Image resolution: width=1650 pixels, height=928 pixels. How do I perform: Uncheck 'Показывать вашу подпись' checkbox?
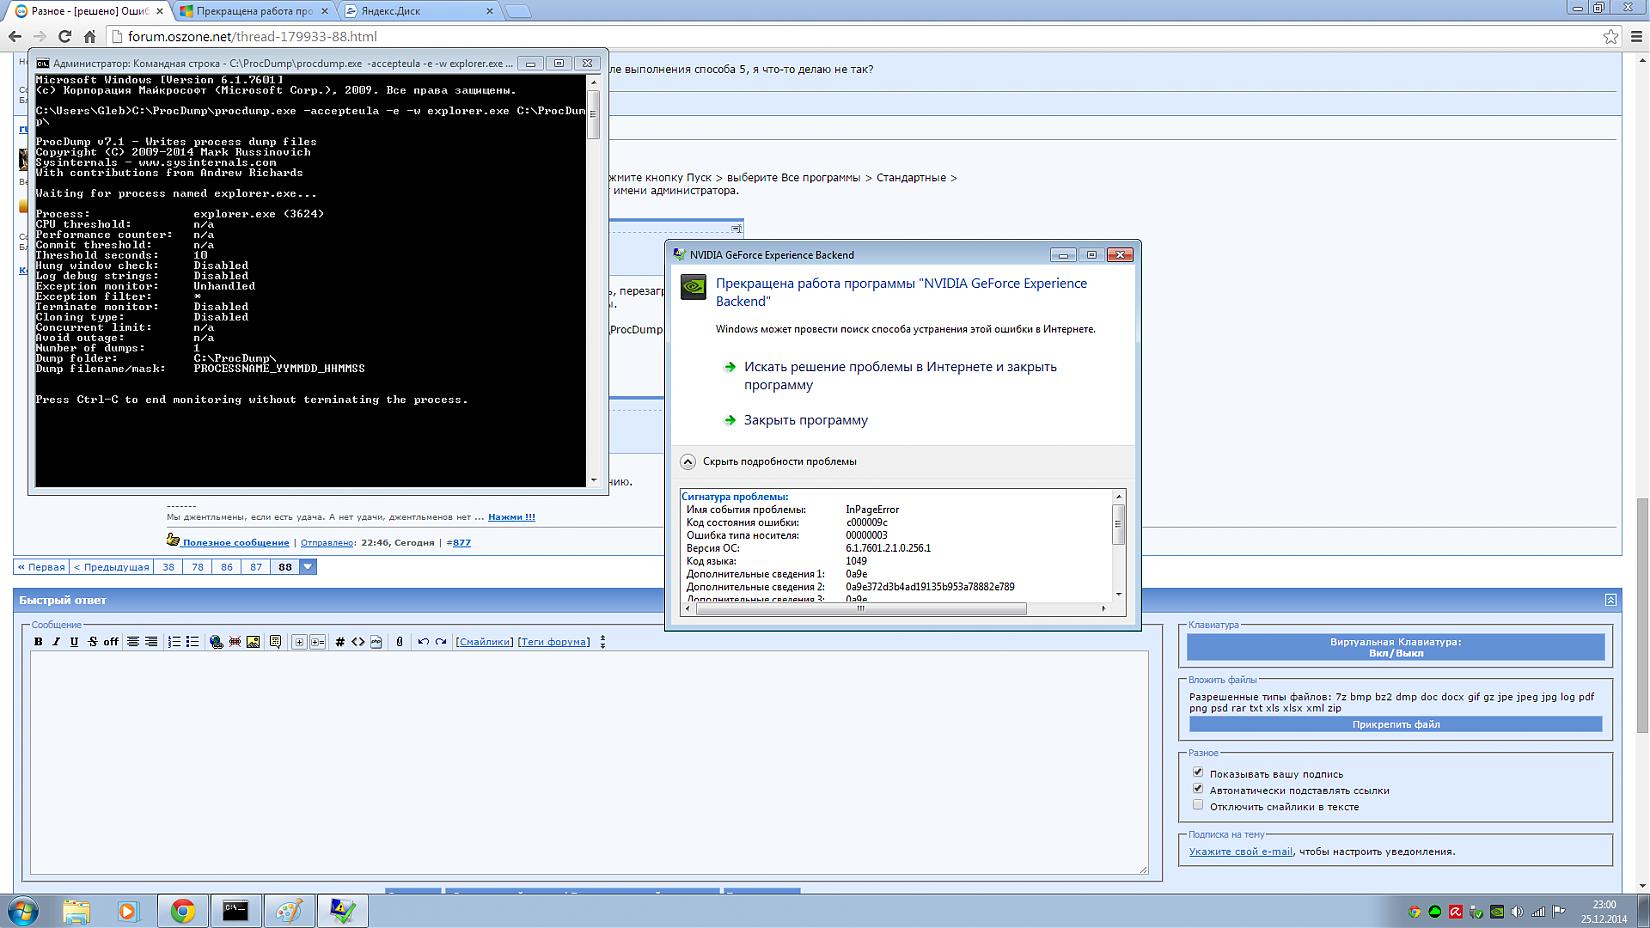(1198, 773)
